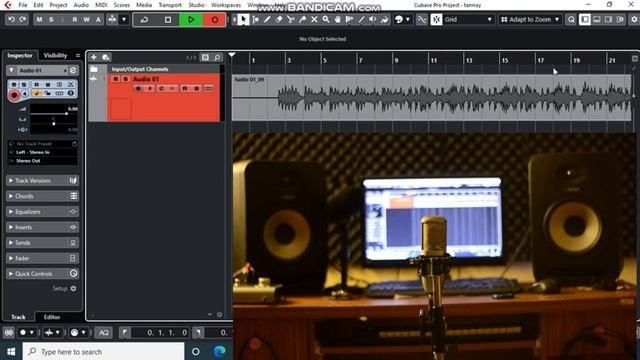This screenshot has height=360, width=640.
Task: Open the Snap Type Grid dropdown
Action: click(468, 19)
